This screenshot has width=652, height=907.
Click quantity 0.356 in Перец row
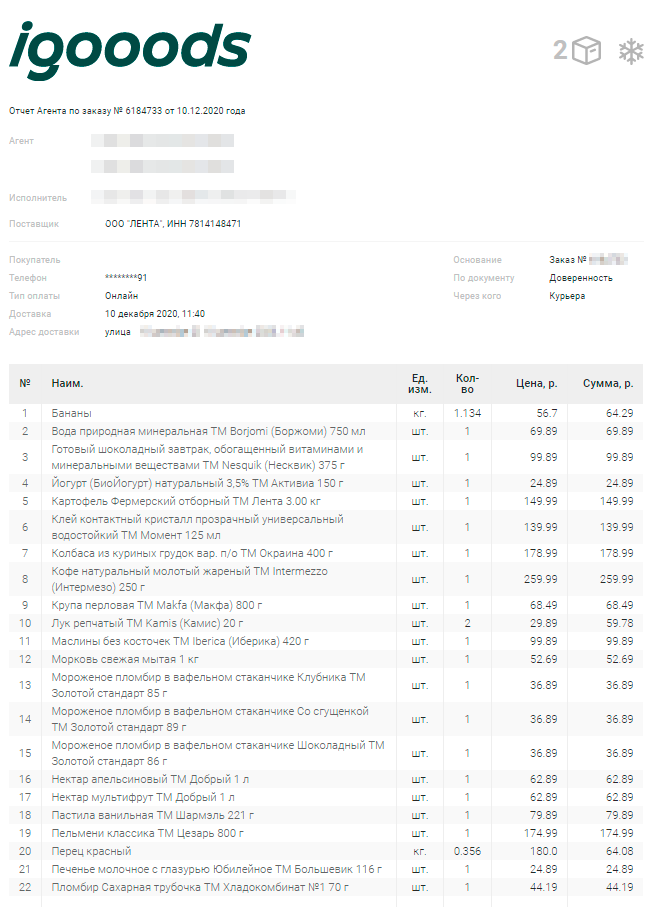coord(467,851)
